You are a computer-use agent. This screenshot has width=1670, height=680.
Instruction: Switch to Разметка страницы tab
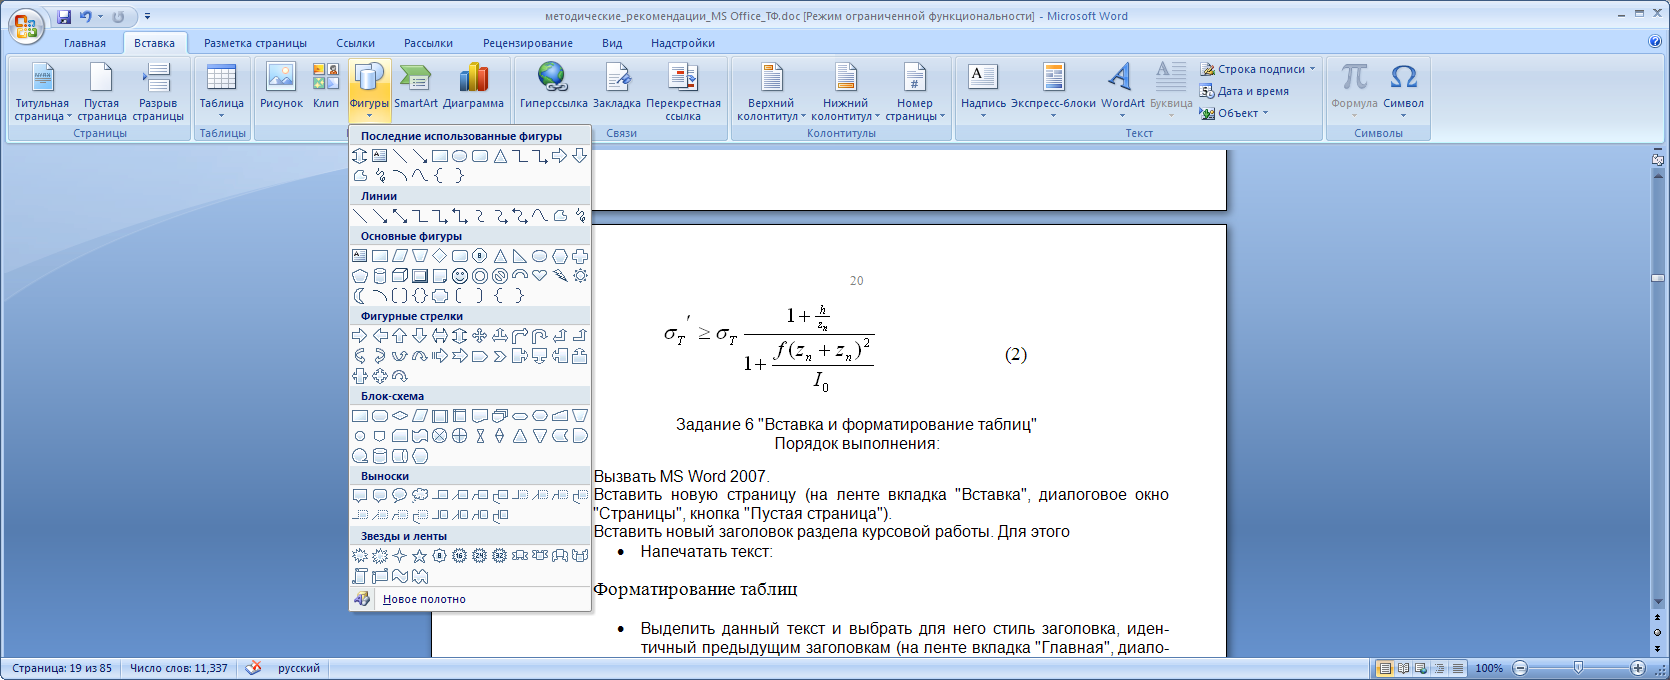[255, 43]
